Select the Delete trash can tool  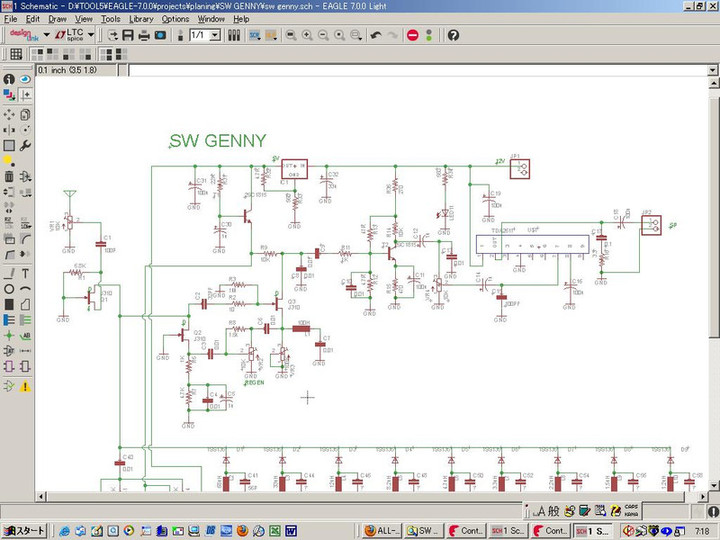pos(9,176)
